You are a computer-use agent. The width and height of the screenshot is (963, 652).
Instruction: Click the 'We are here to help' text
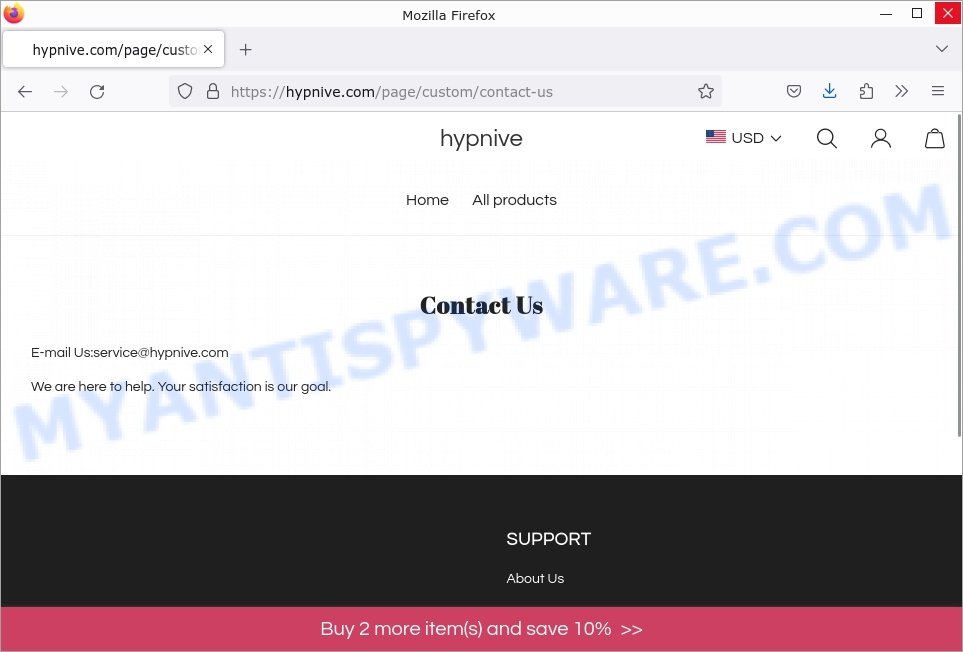coord(181,387)
